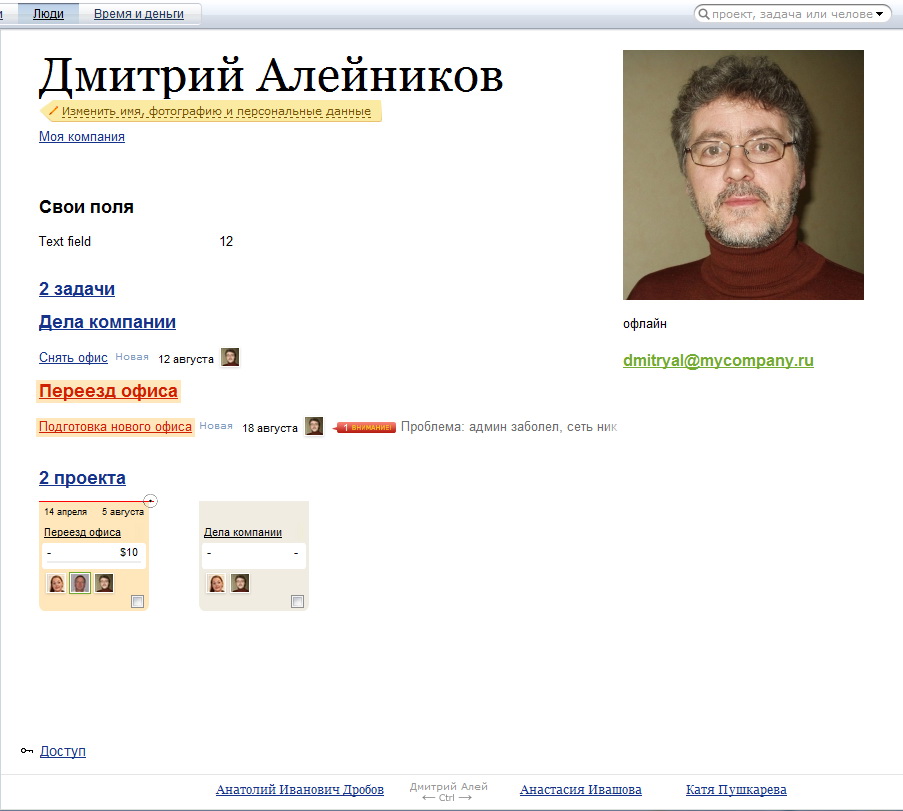Screen dimensions: 903x811
Task: Tick the checkbox on 'Дела компании' project card
Action: (297, 601)
